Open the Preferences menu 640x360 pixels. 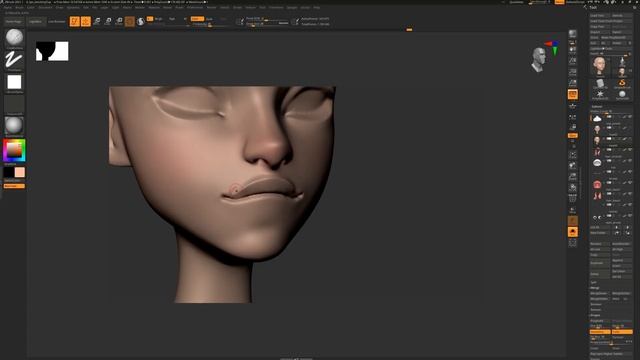point(195,7)
